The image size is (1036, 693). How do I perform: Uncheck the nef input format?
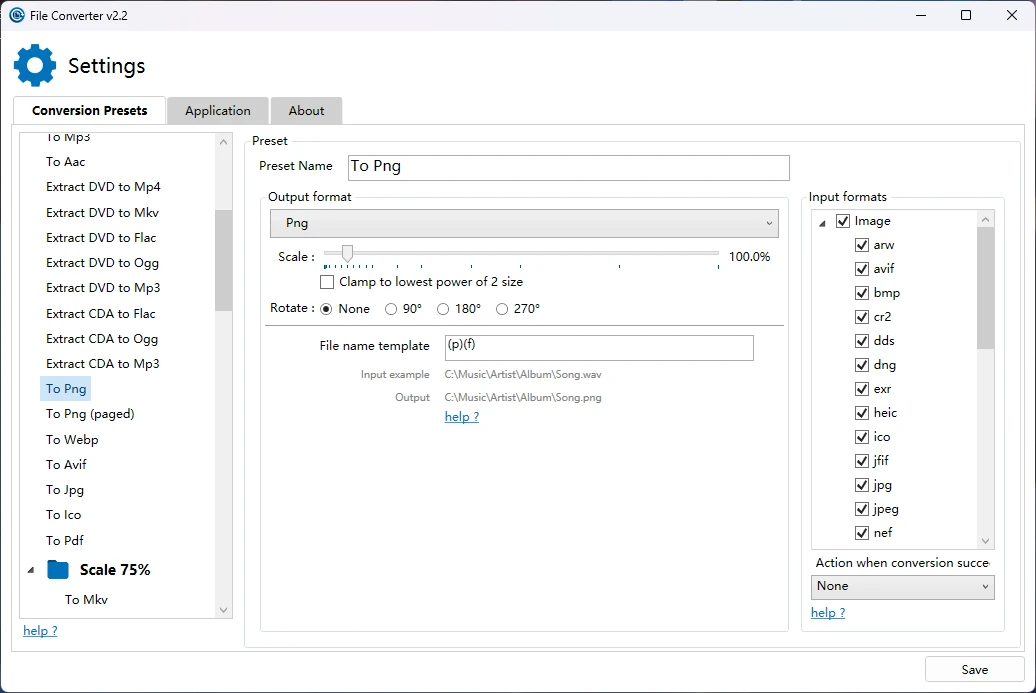pyautogui.click(x=862, y=533)
